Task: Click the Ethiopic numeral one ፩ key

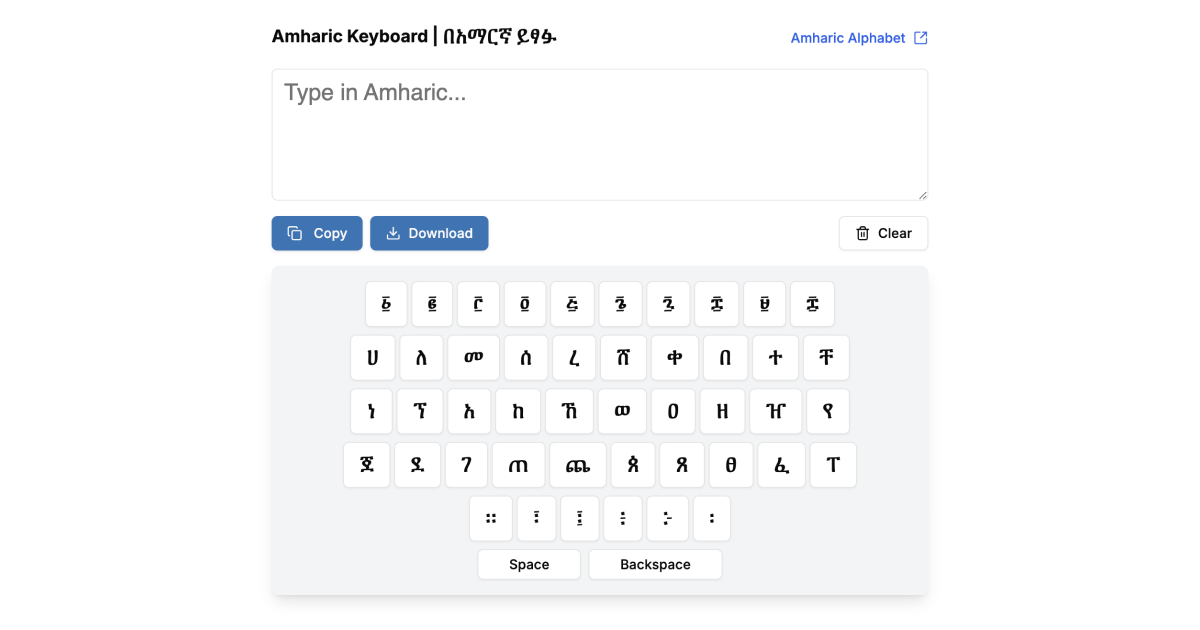Action: click(x=386, y=304)
